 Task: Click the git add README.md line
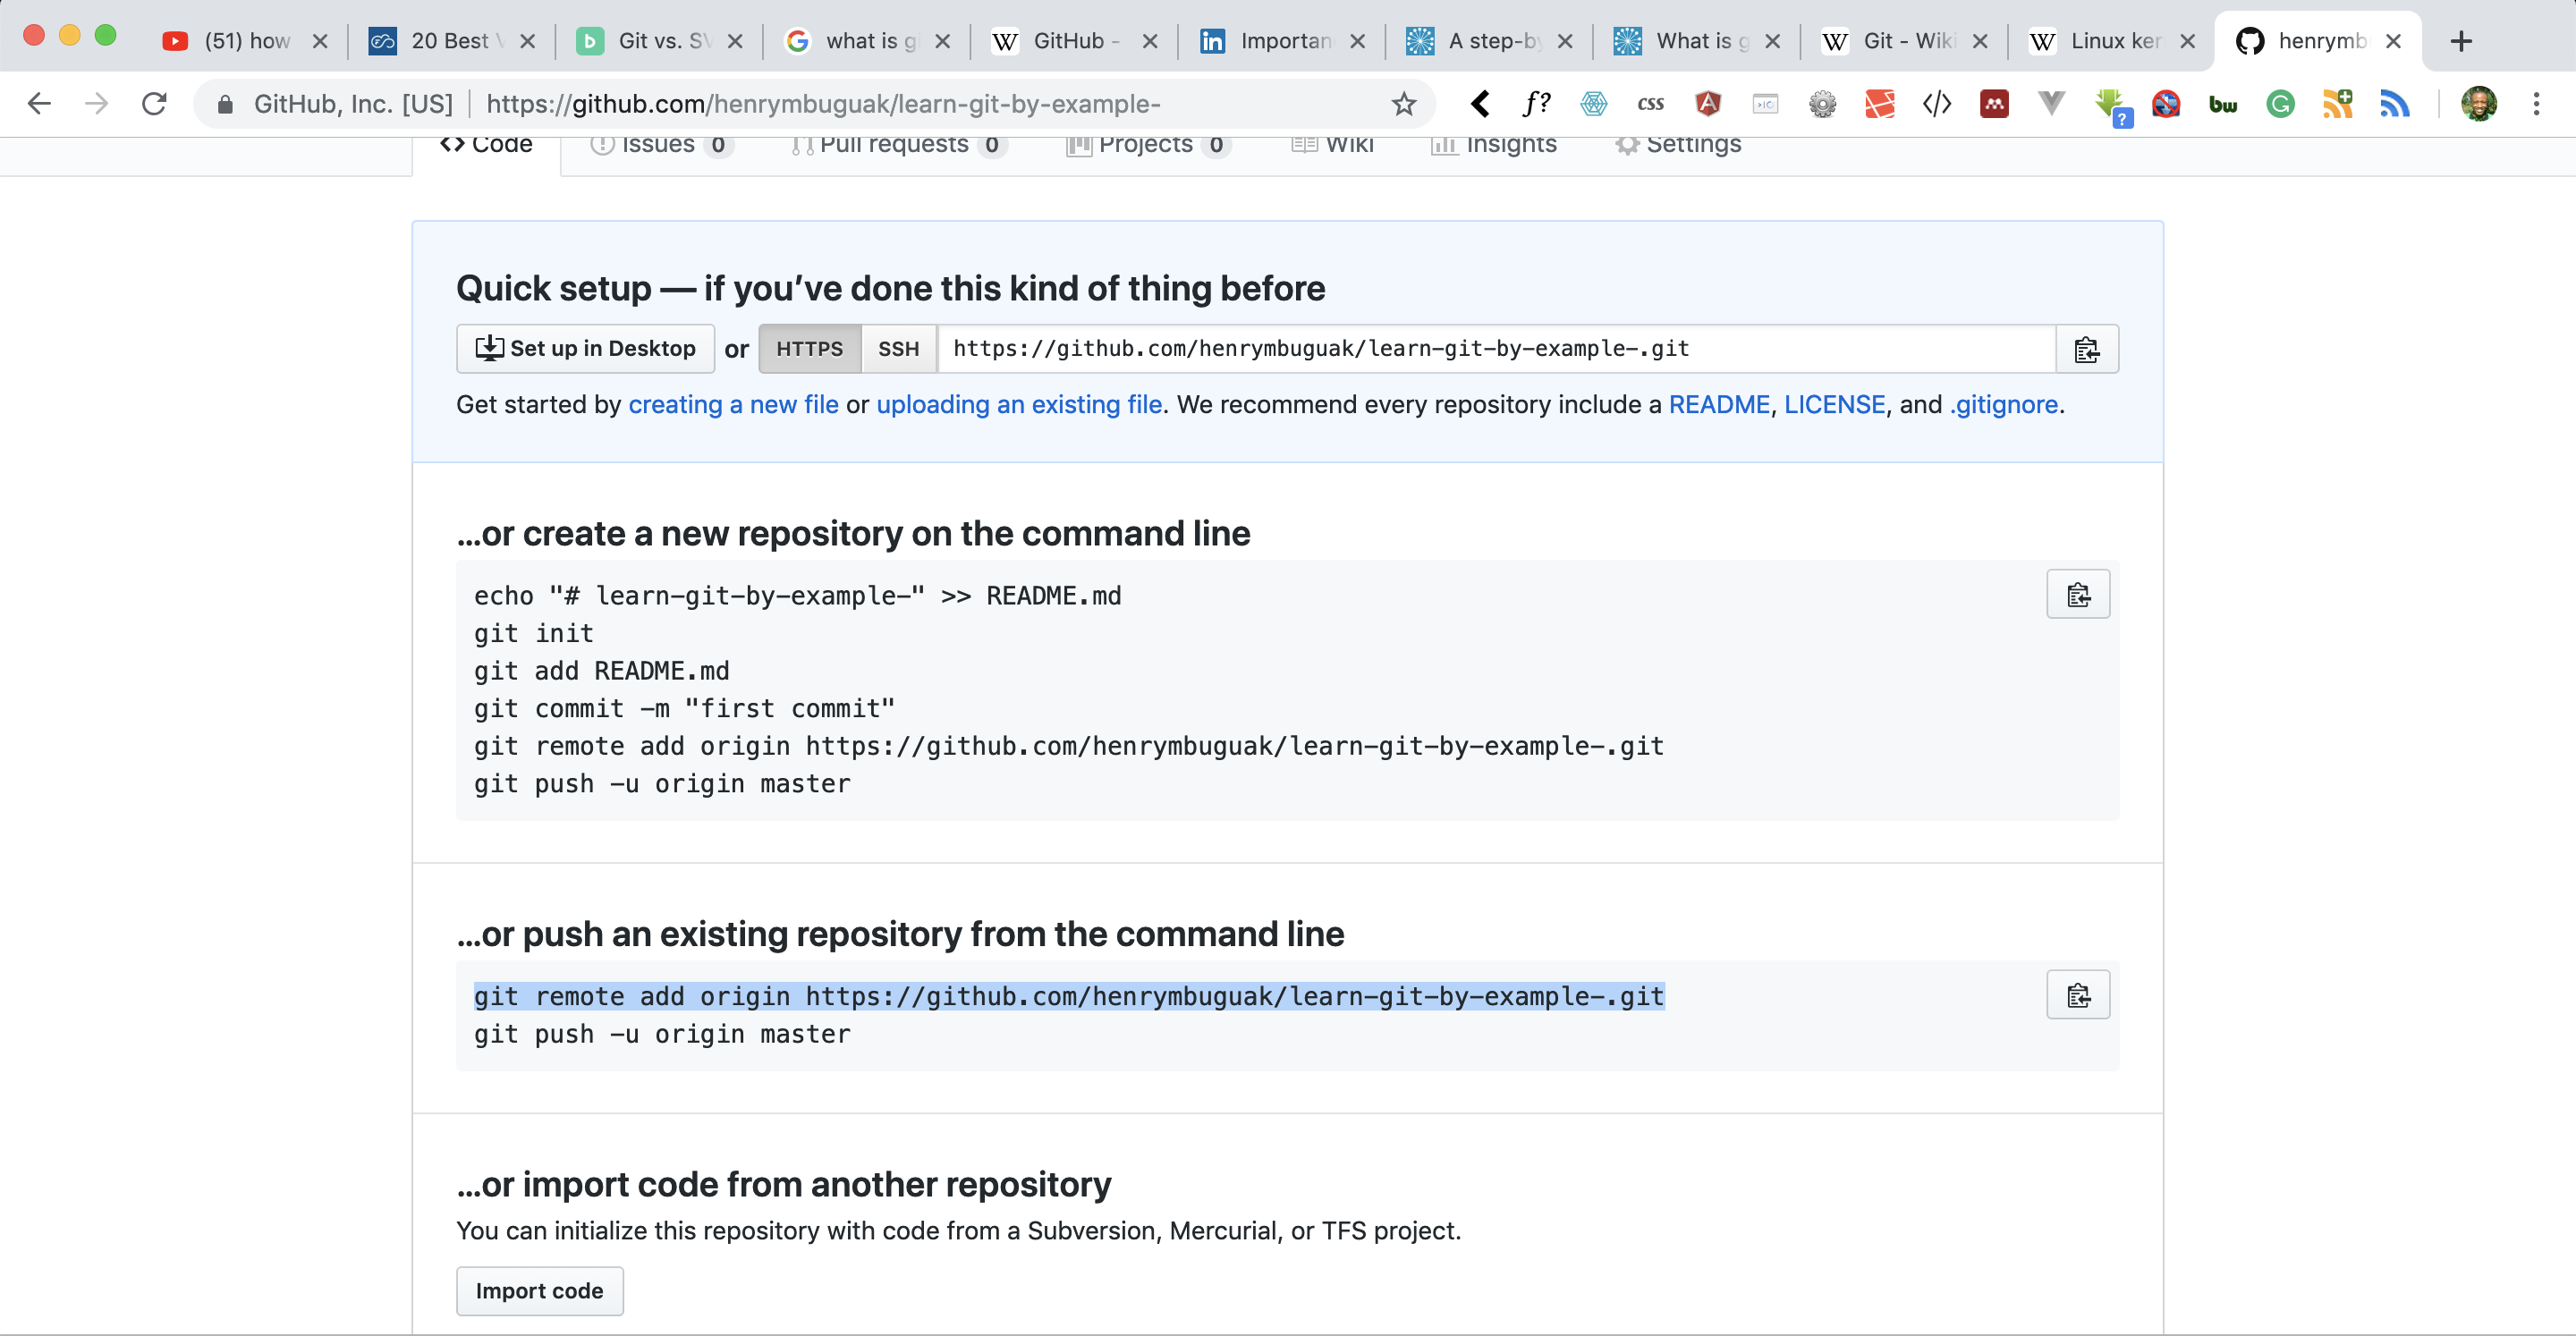point(601,671)
